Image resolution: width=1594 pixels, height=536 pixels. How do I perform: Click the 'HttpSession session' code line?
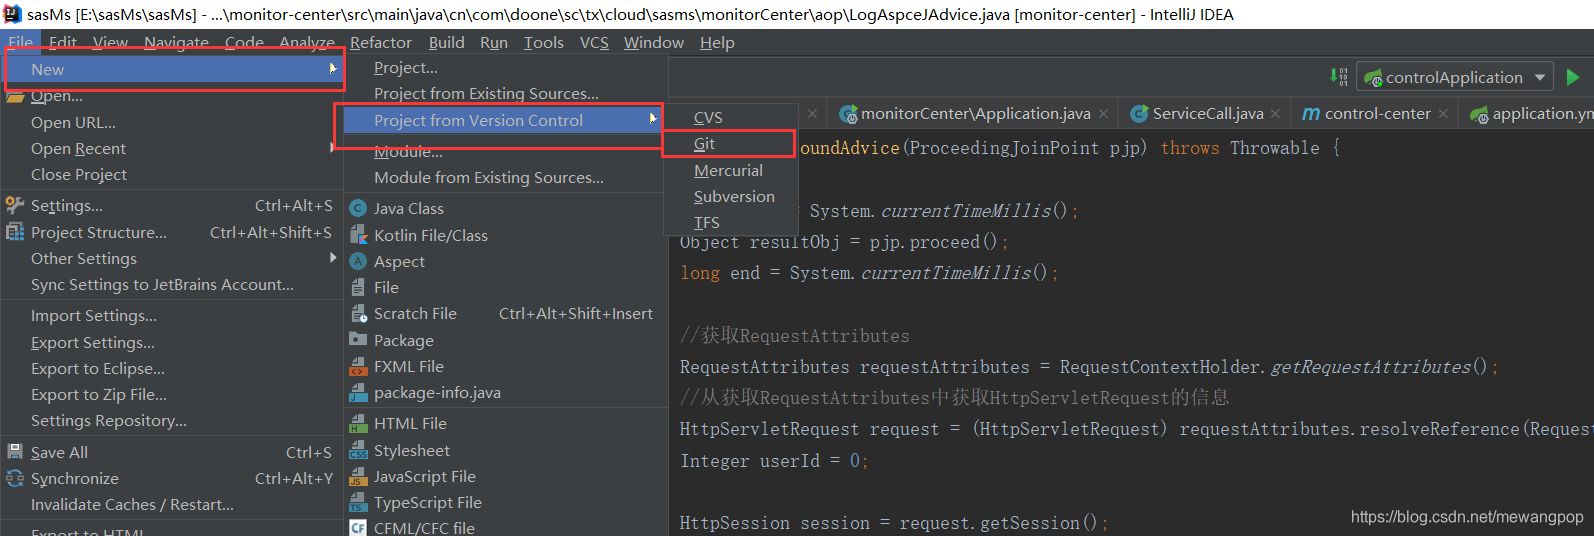pyautogui.click(x=894, y=522)
